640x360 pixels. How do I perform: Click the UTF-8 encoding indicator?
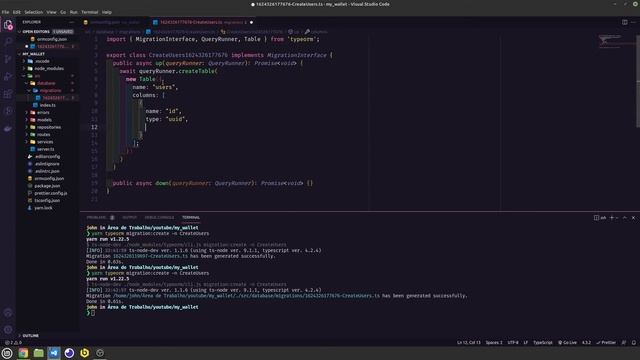(513, 342)
